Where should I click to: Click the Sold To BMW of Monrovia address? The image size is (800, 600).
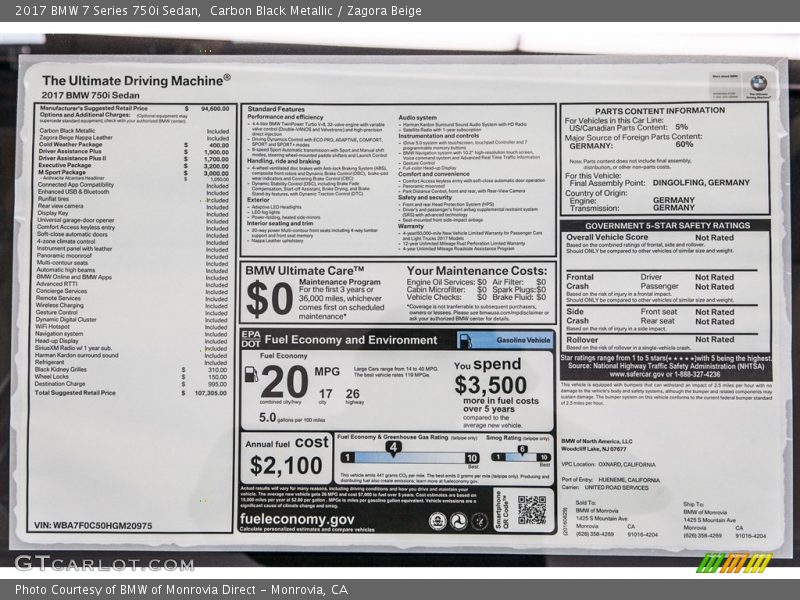pyautogui.click(x=616, y=519)
